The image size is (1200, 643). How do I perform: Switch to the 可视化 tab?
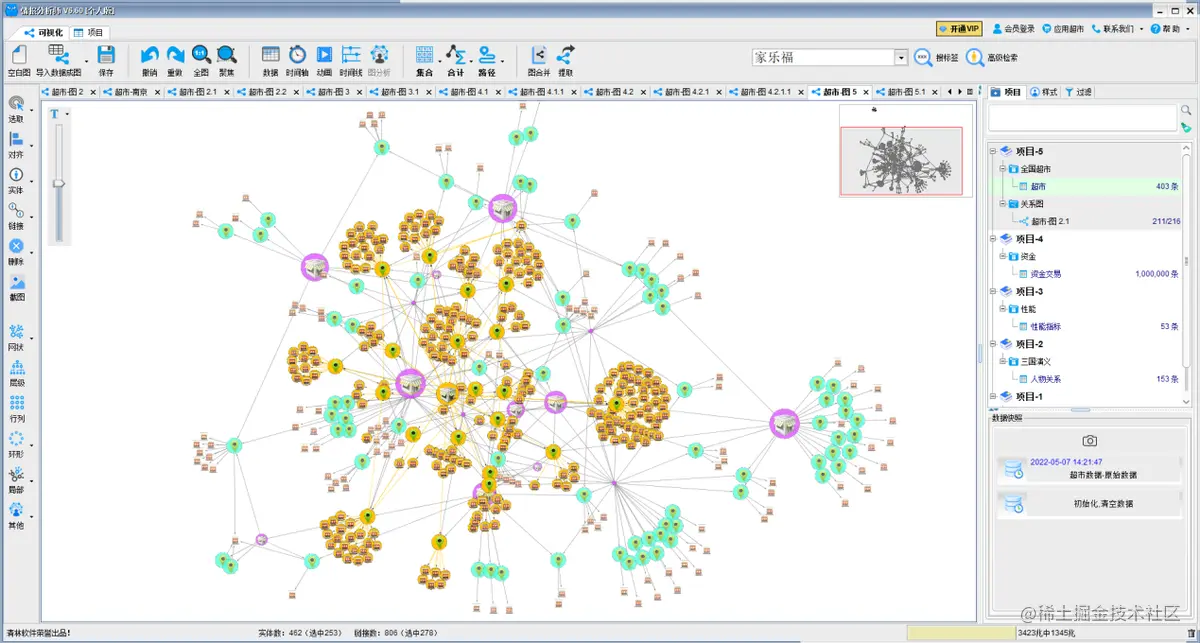(44, 32)
